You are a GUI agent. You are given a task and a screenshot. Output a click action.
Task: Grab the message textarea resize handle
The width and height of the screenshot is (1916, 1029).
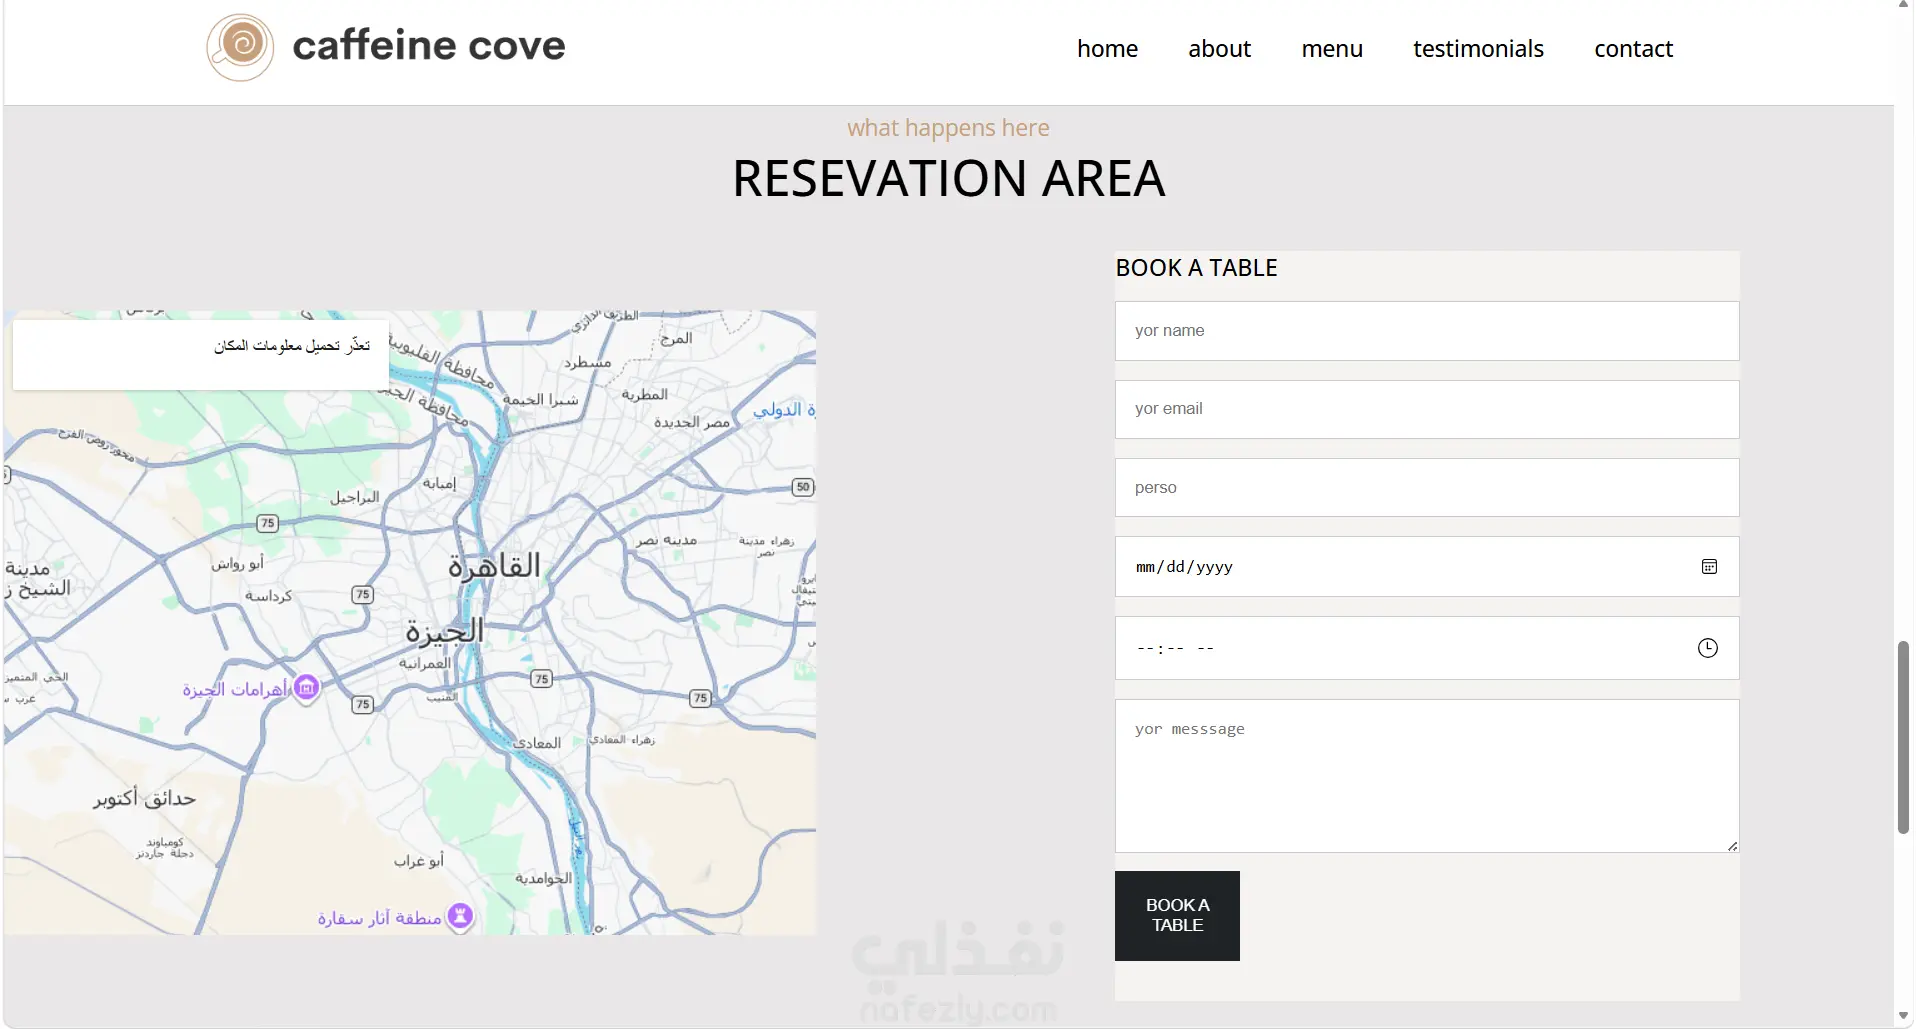click(x=1732, y=846)
